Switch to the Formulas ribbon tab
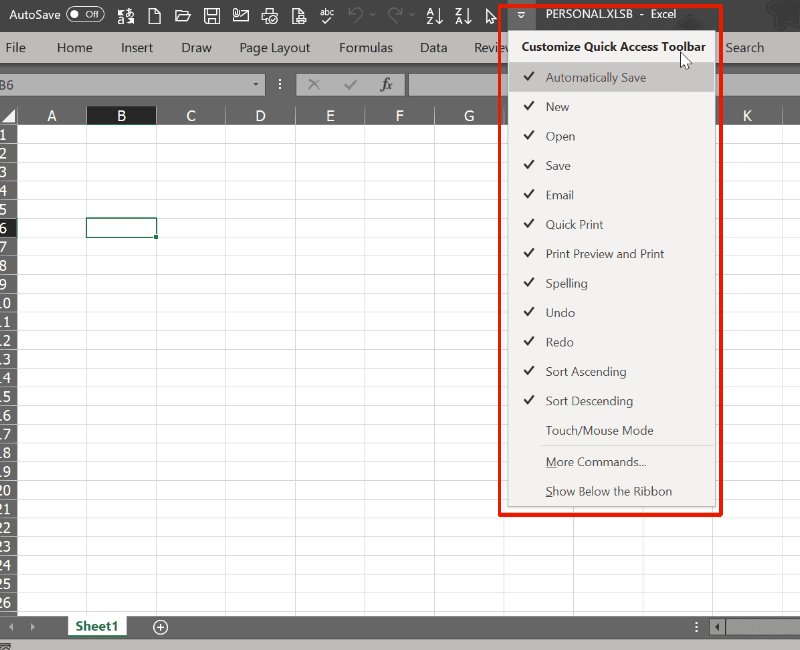This screenshot has height=650, width=800. 366,47
